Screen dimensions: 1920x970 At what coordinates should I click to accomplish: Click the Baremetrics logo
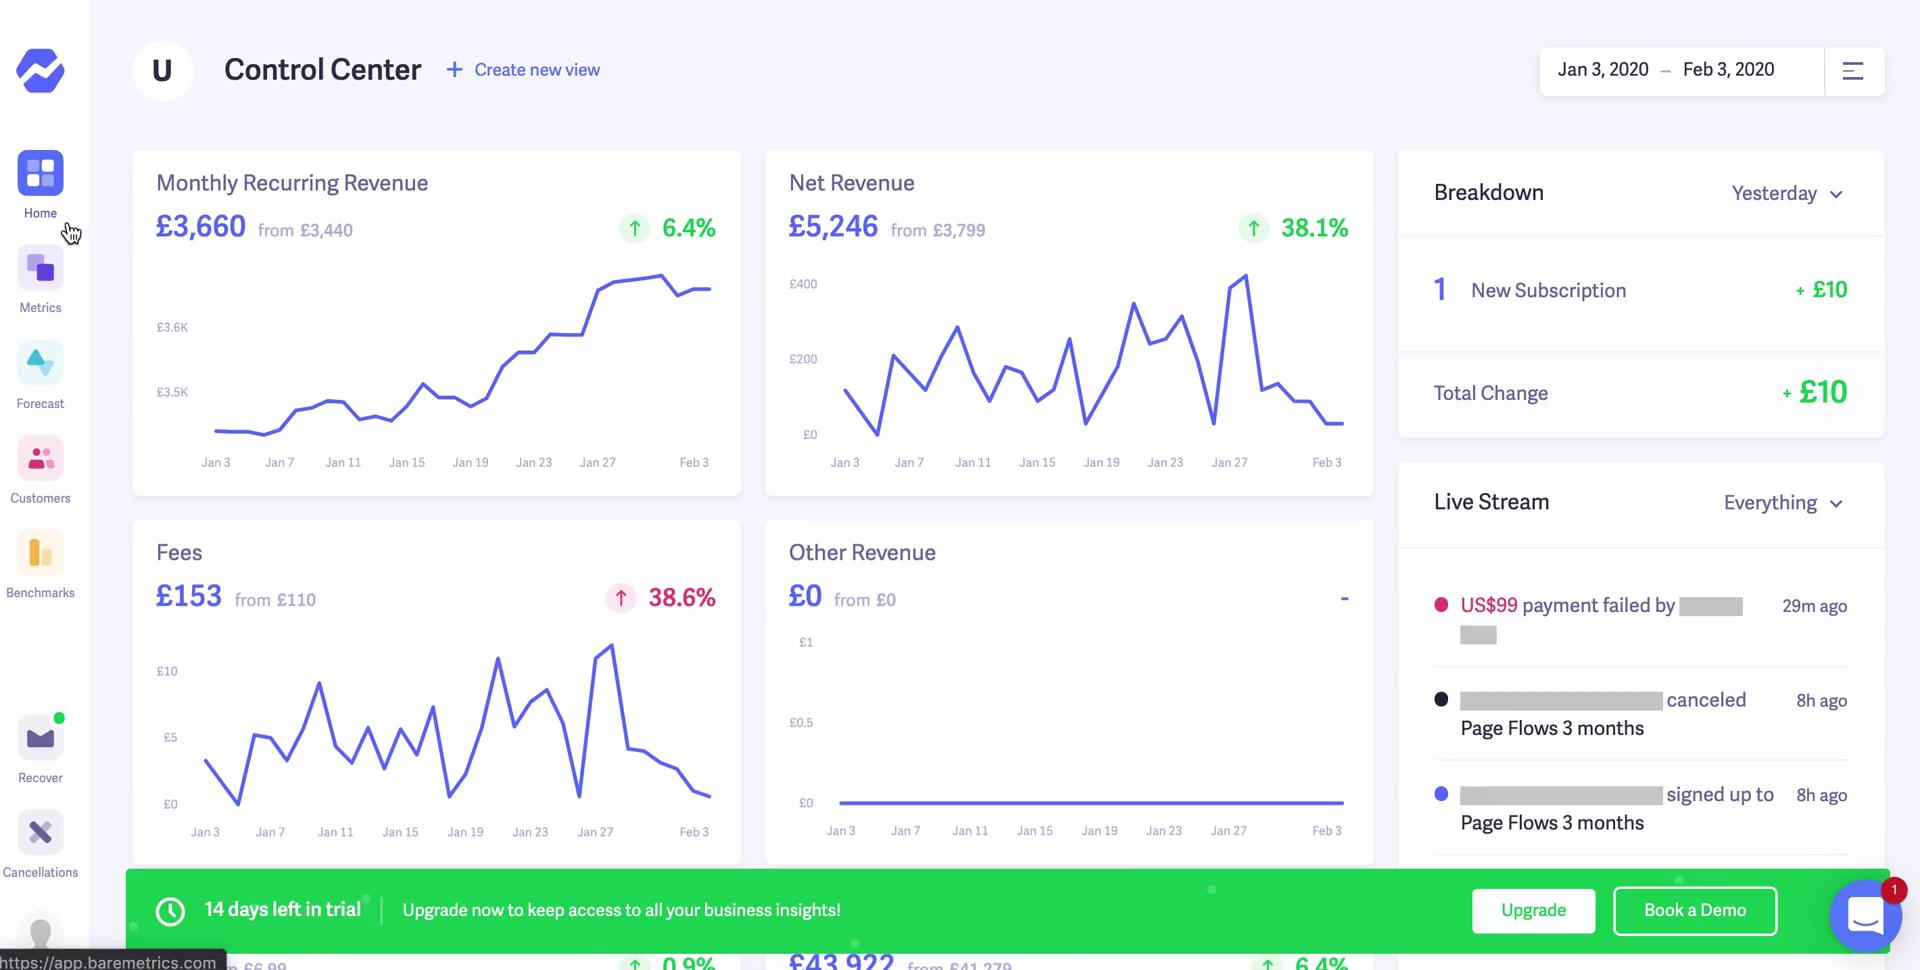[40, 71]
